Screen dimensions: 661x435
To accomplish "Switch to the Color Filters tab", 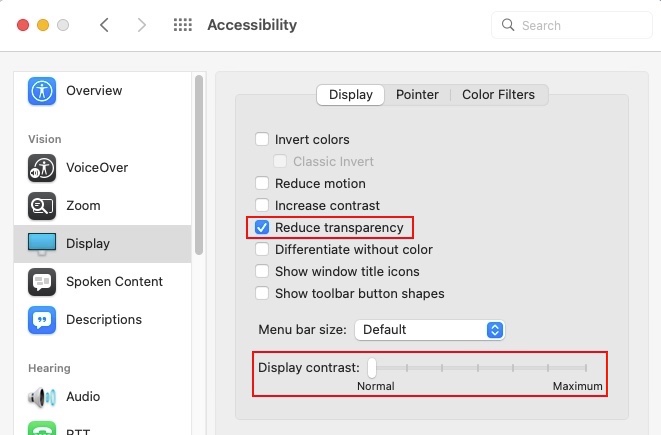I will pos(498,95).
